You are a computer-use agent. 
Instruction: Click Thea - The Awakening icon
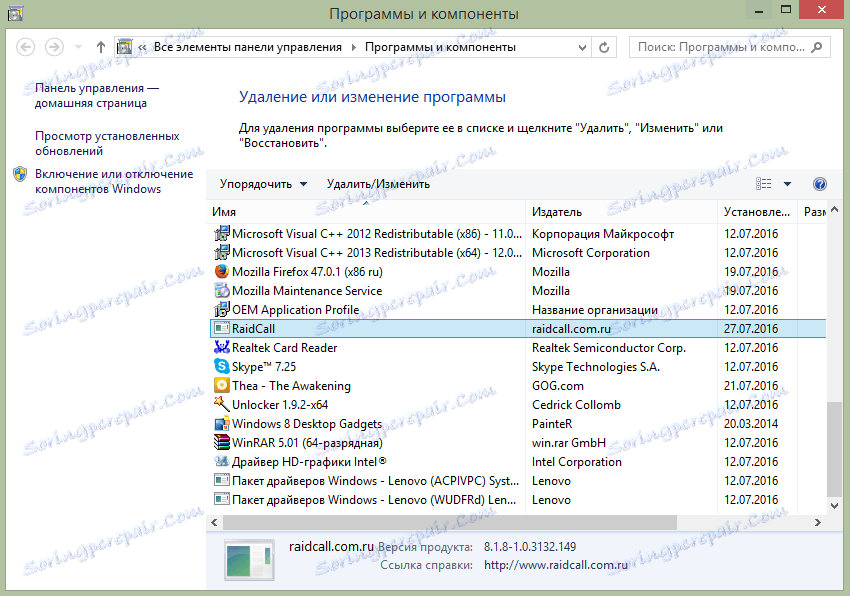coord(222,385)
